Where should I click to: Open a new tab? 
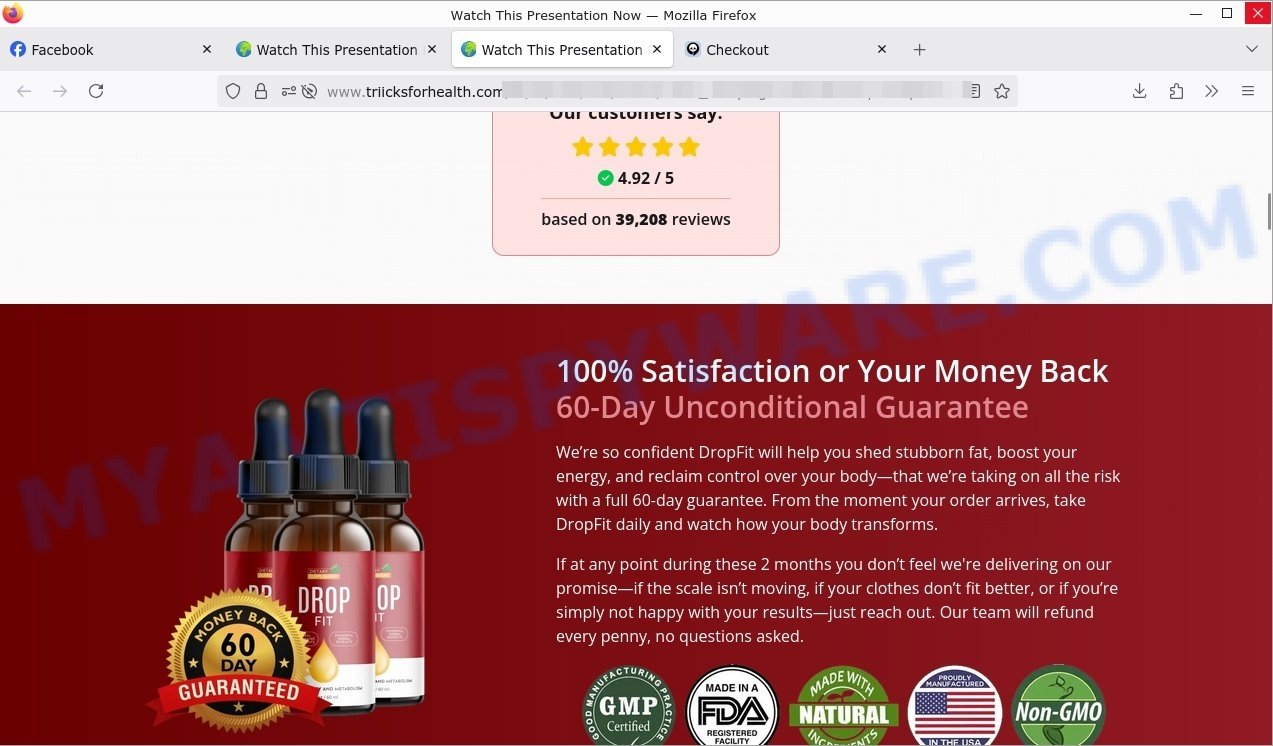(920, 49)
